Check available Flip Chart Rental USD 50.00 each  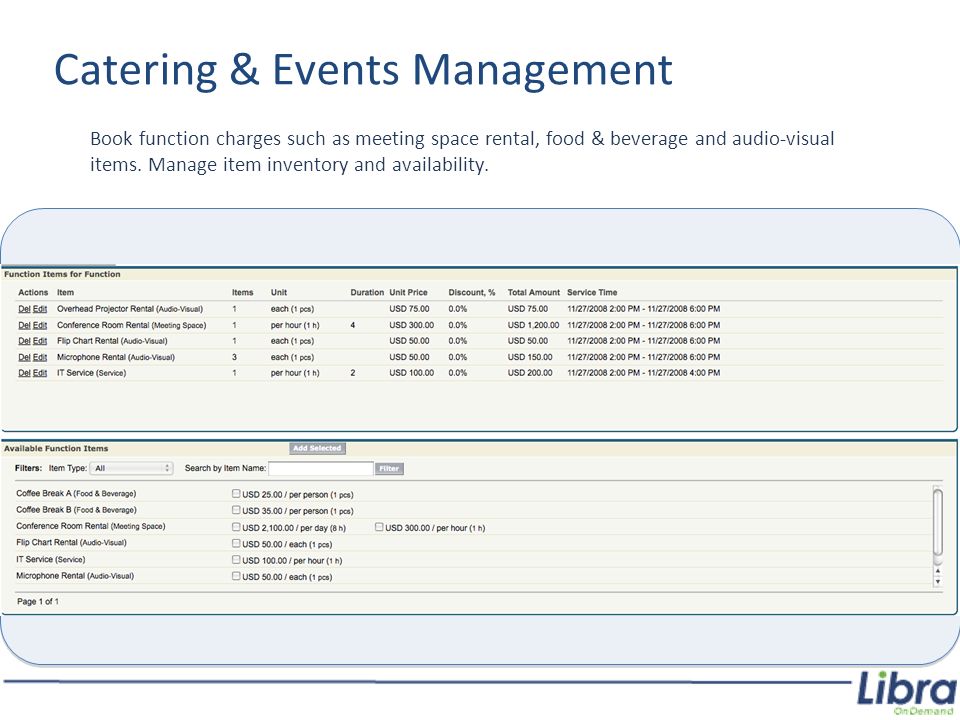236,543
